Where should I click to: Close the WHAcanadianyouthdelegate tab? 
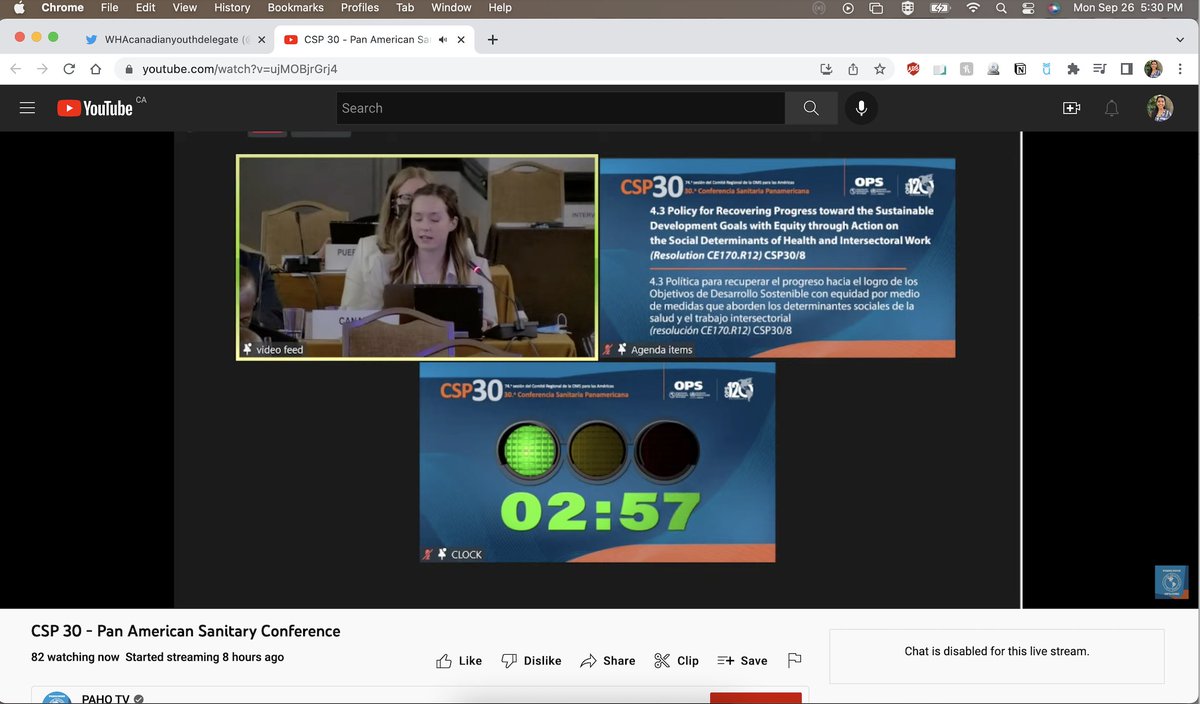(261, 39)
